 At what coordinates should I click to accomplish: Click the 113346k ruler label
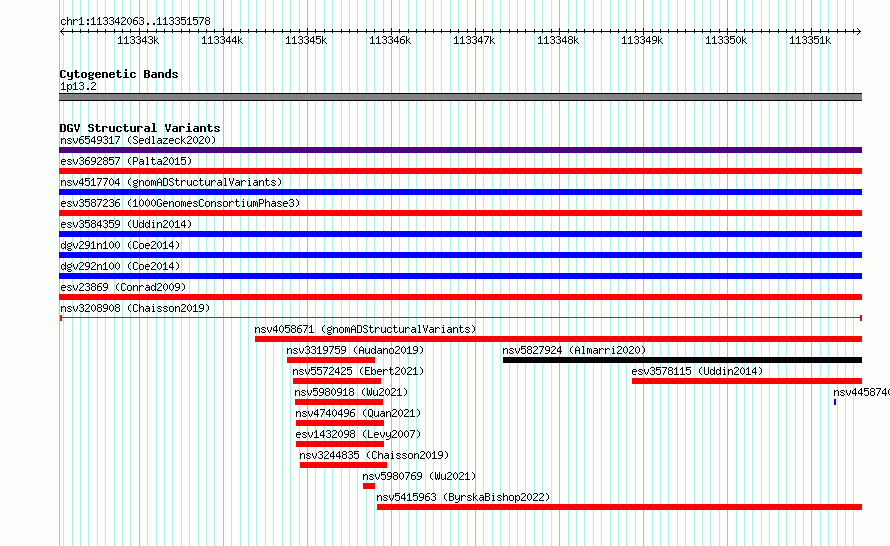click(x=390, y=40)
